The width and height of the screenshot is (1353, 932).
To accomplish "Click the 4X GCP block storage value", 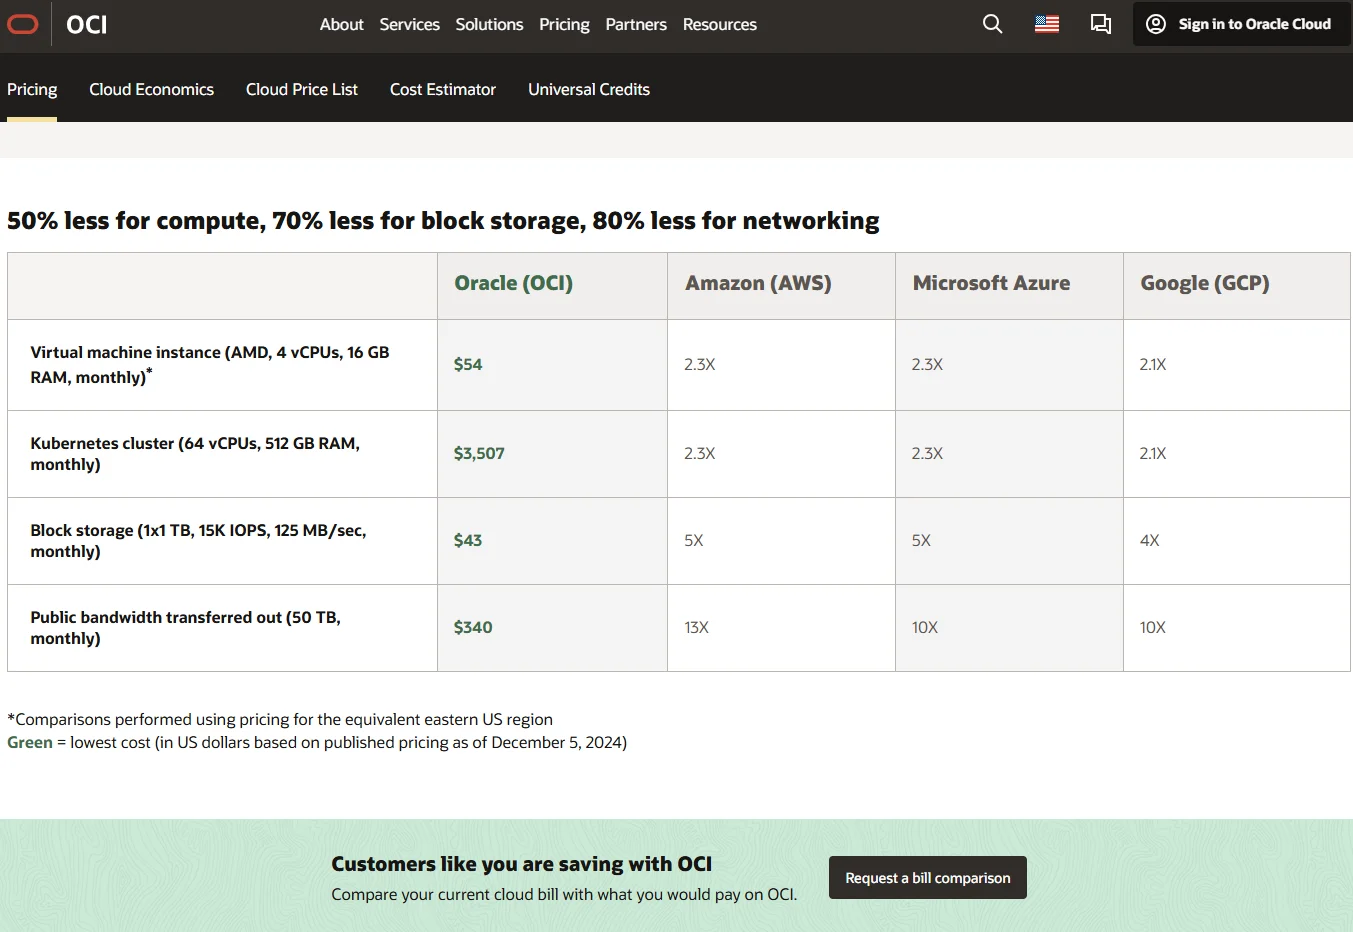I will (1150, 540).
